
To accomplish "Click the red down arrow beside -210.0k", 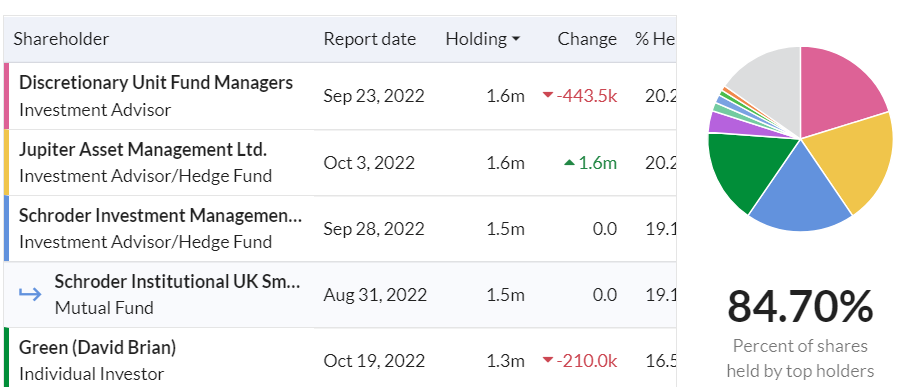I will tap(548, 361).
